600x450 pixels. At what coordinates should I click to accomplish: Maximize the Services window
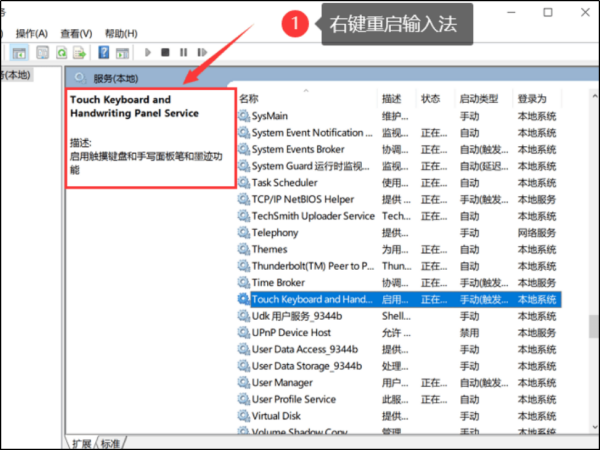click(548, 13)
